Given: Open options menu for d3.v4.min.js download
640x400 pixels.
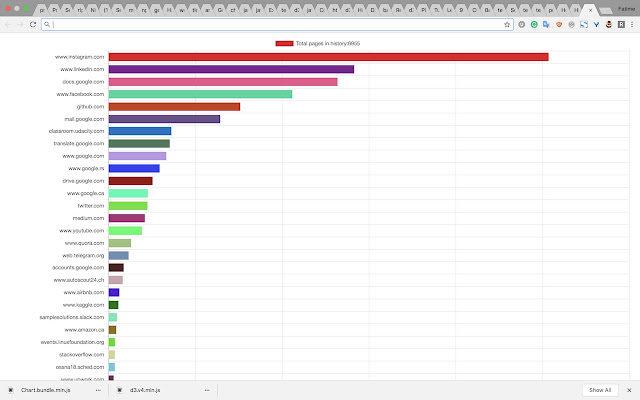Looking at the screenshot, I should pos(207,390).
